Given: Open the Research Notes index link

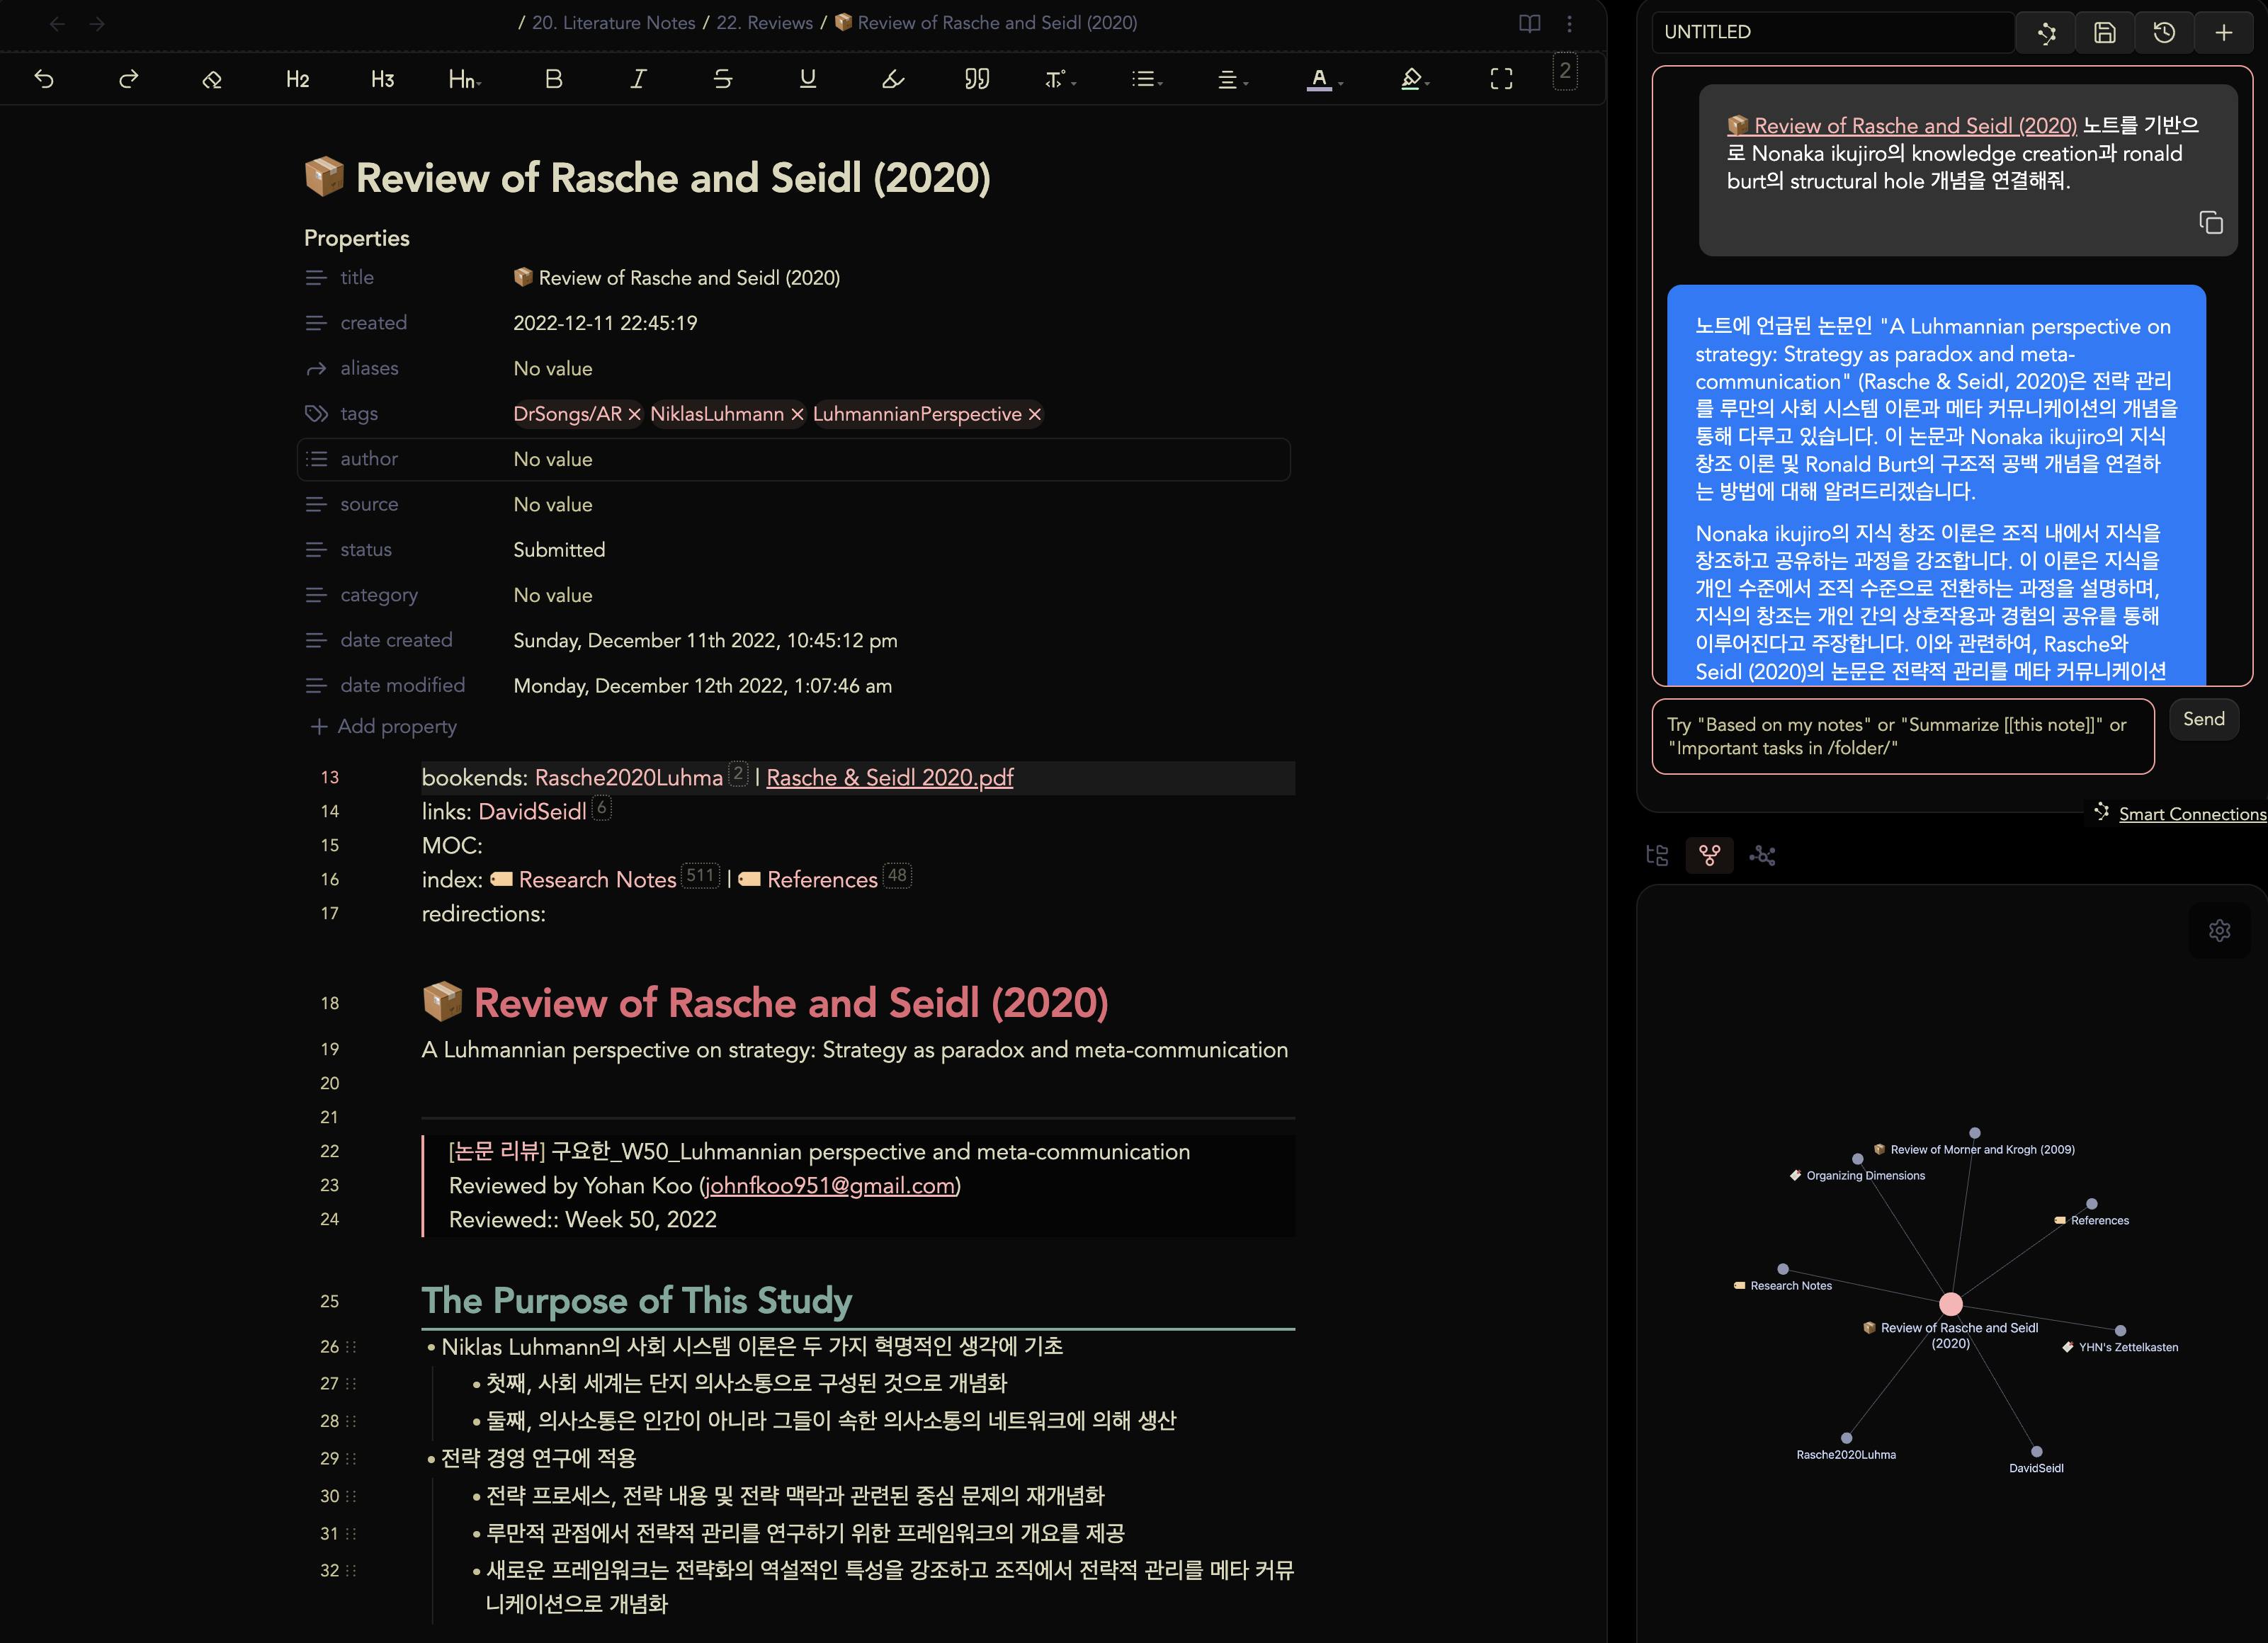Looking at the screenshot, I should point(597,880).
